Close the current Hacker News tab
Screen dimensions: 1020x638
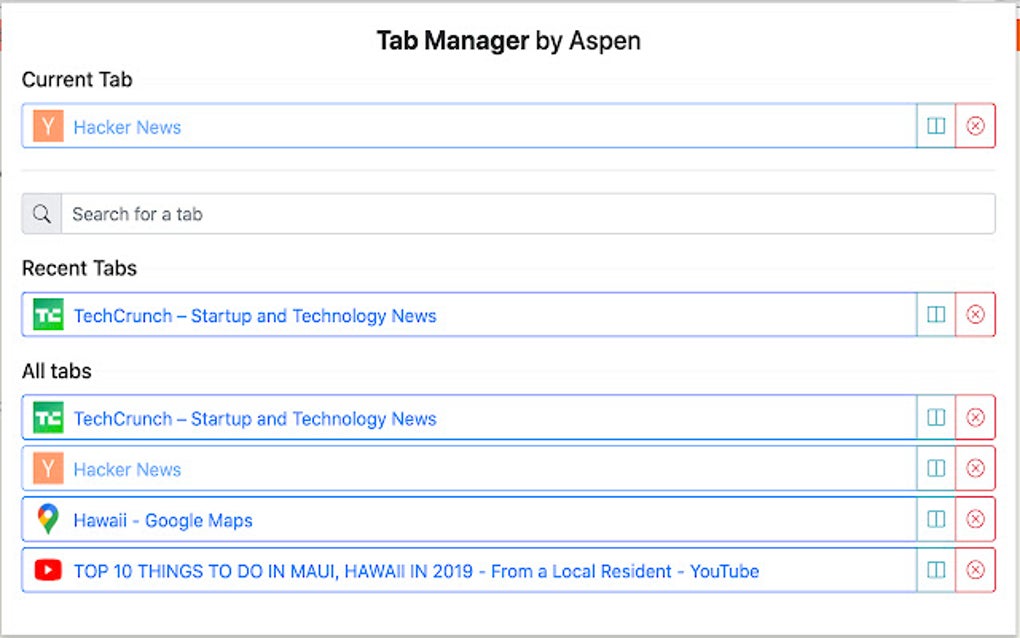click(x=976, y=126)
